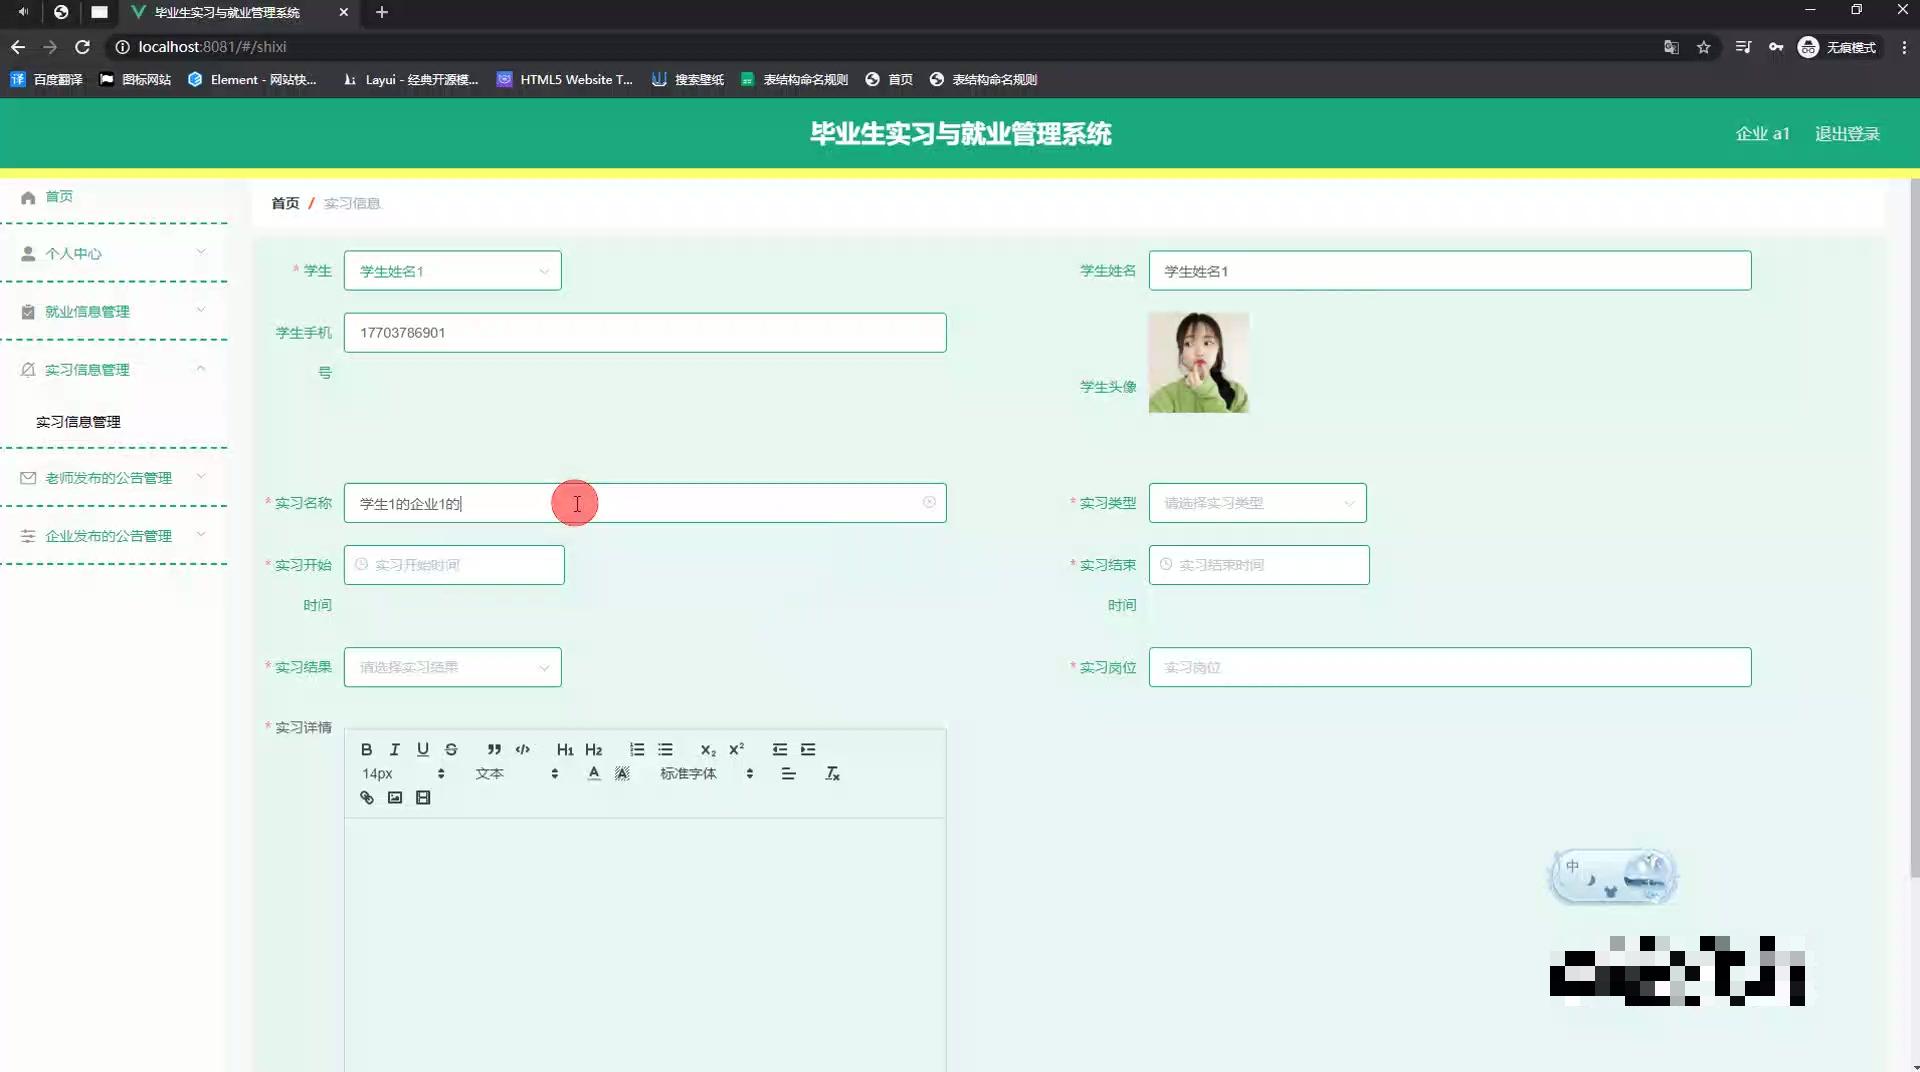The image size is (1920, 1072).
Task: Open the 学生 selection dropdown
Action: [x=452, y=271]
